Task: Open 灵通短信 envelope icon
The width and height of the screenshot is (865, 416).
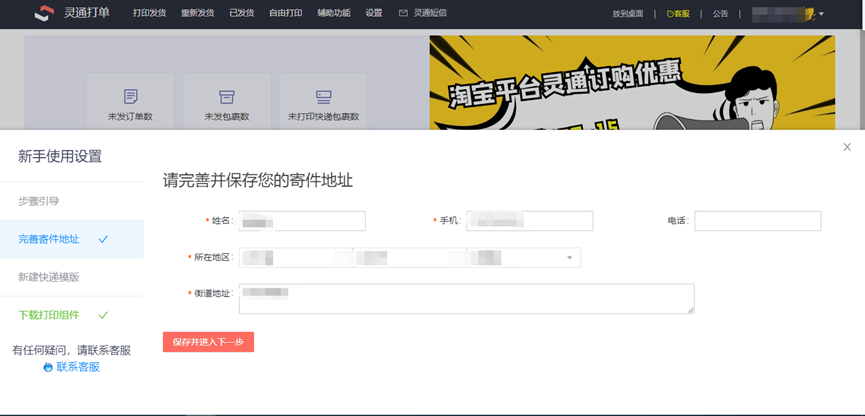Action: point(403,14)
